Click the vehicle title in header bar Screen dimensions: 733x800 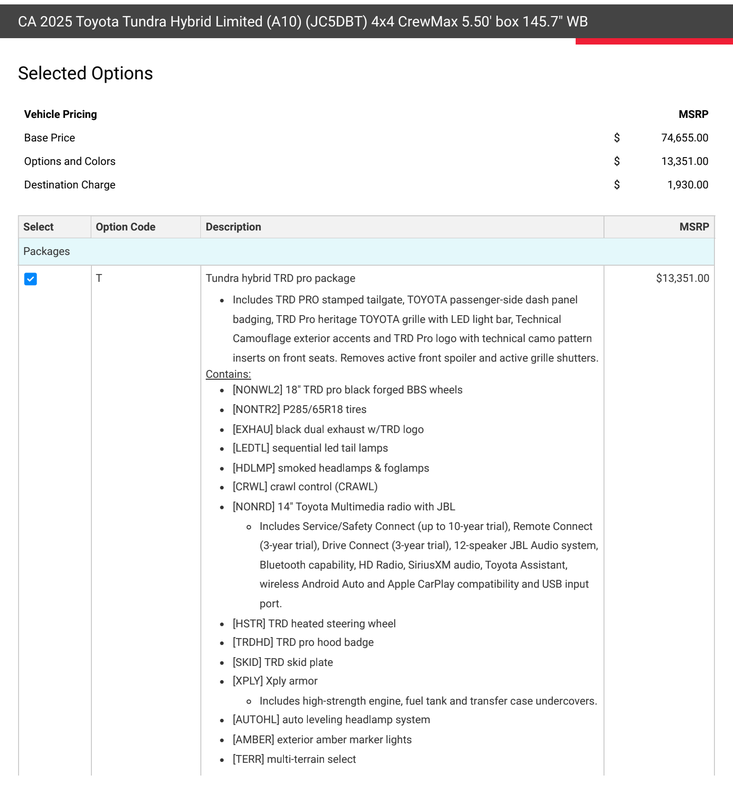[x=302, y=22]
